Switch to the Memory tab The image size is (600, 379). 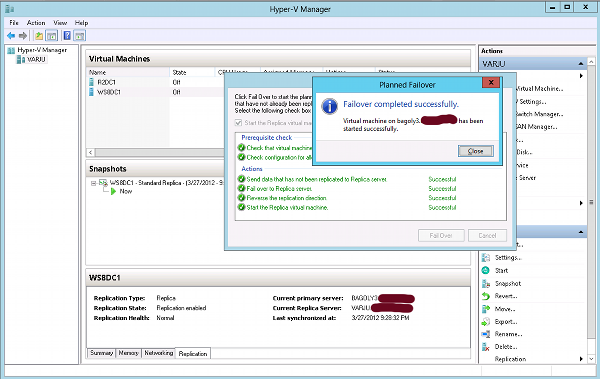[129, 353]
